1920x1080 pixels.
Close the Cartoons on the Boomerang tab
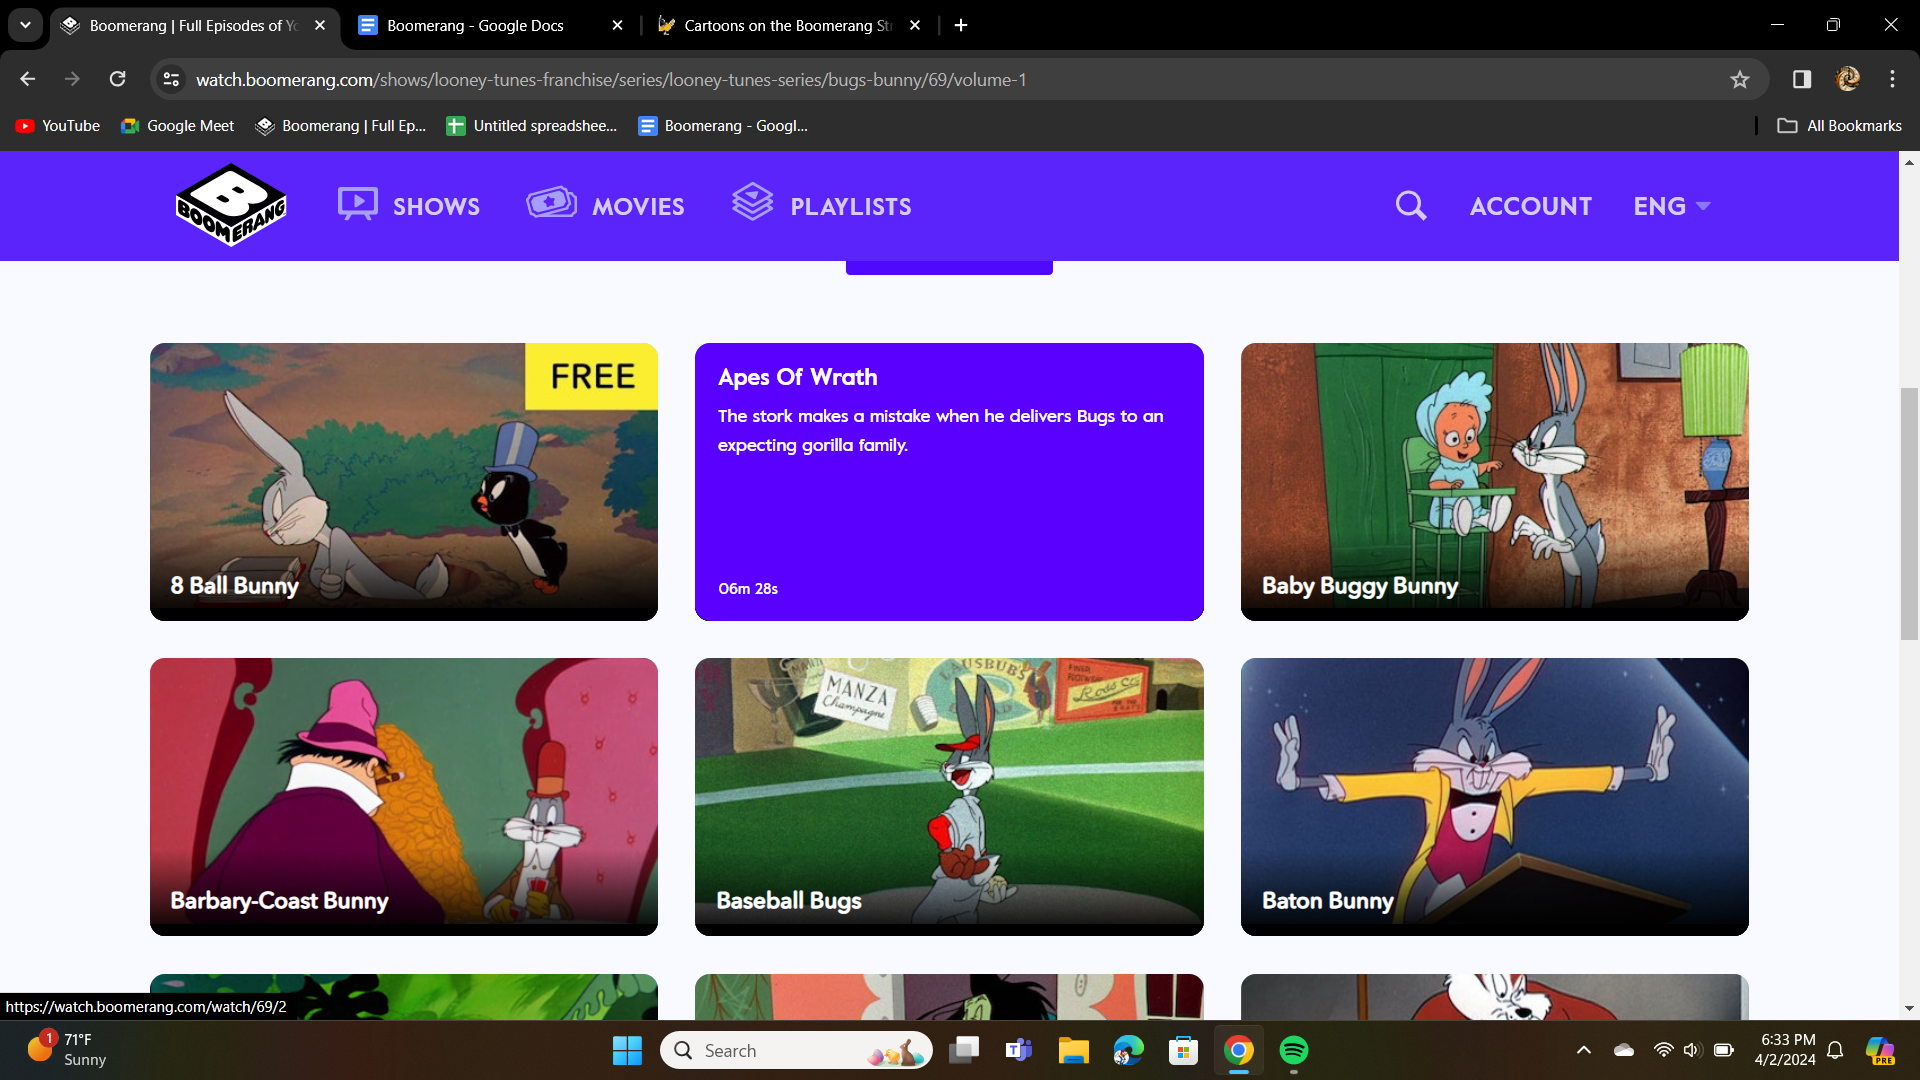click(x=915, y=25)
